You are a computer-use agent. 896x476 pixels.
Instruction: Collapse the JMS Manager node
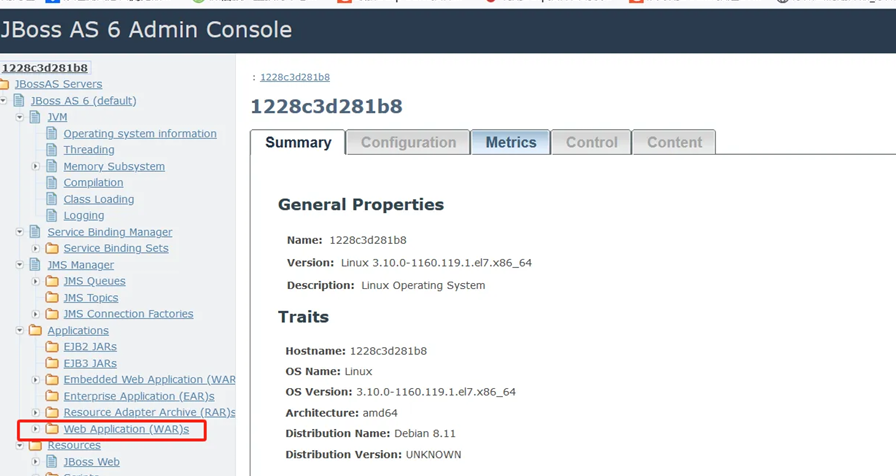pyautogui.click(x=19, y=265)
